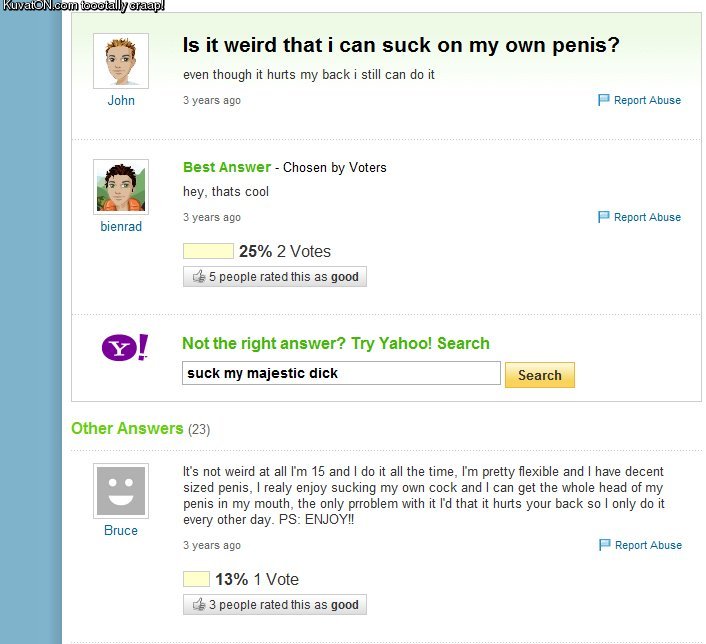Click thumbs-up icon on 3 people rating
This screenshot has width=706, height=644.
click(198, 605)
